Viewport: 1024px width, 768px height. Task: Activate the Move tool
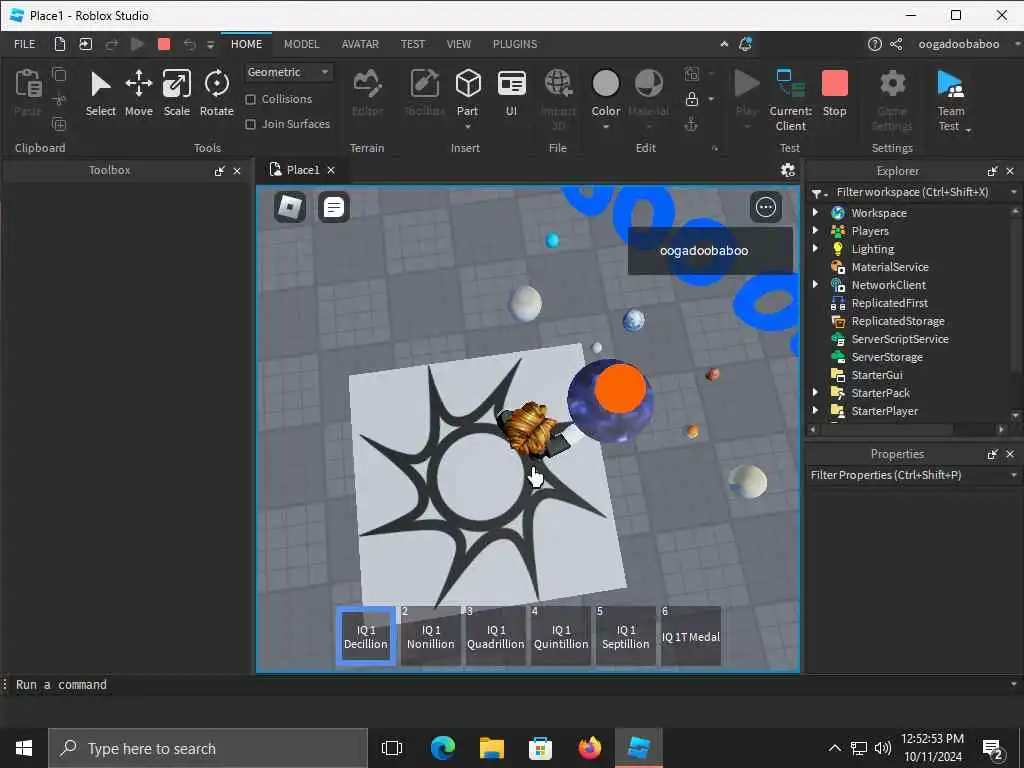[x=138, y=93]
